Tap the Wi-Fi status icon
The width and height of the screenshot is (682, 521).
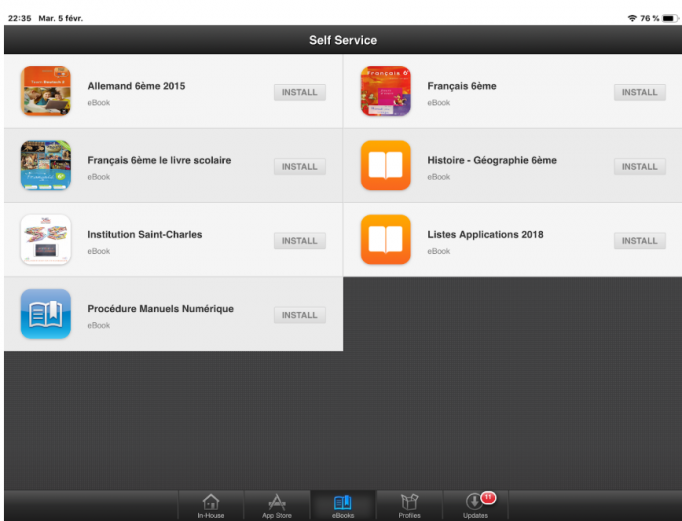point(632,18)
